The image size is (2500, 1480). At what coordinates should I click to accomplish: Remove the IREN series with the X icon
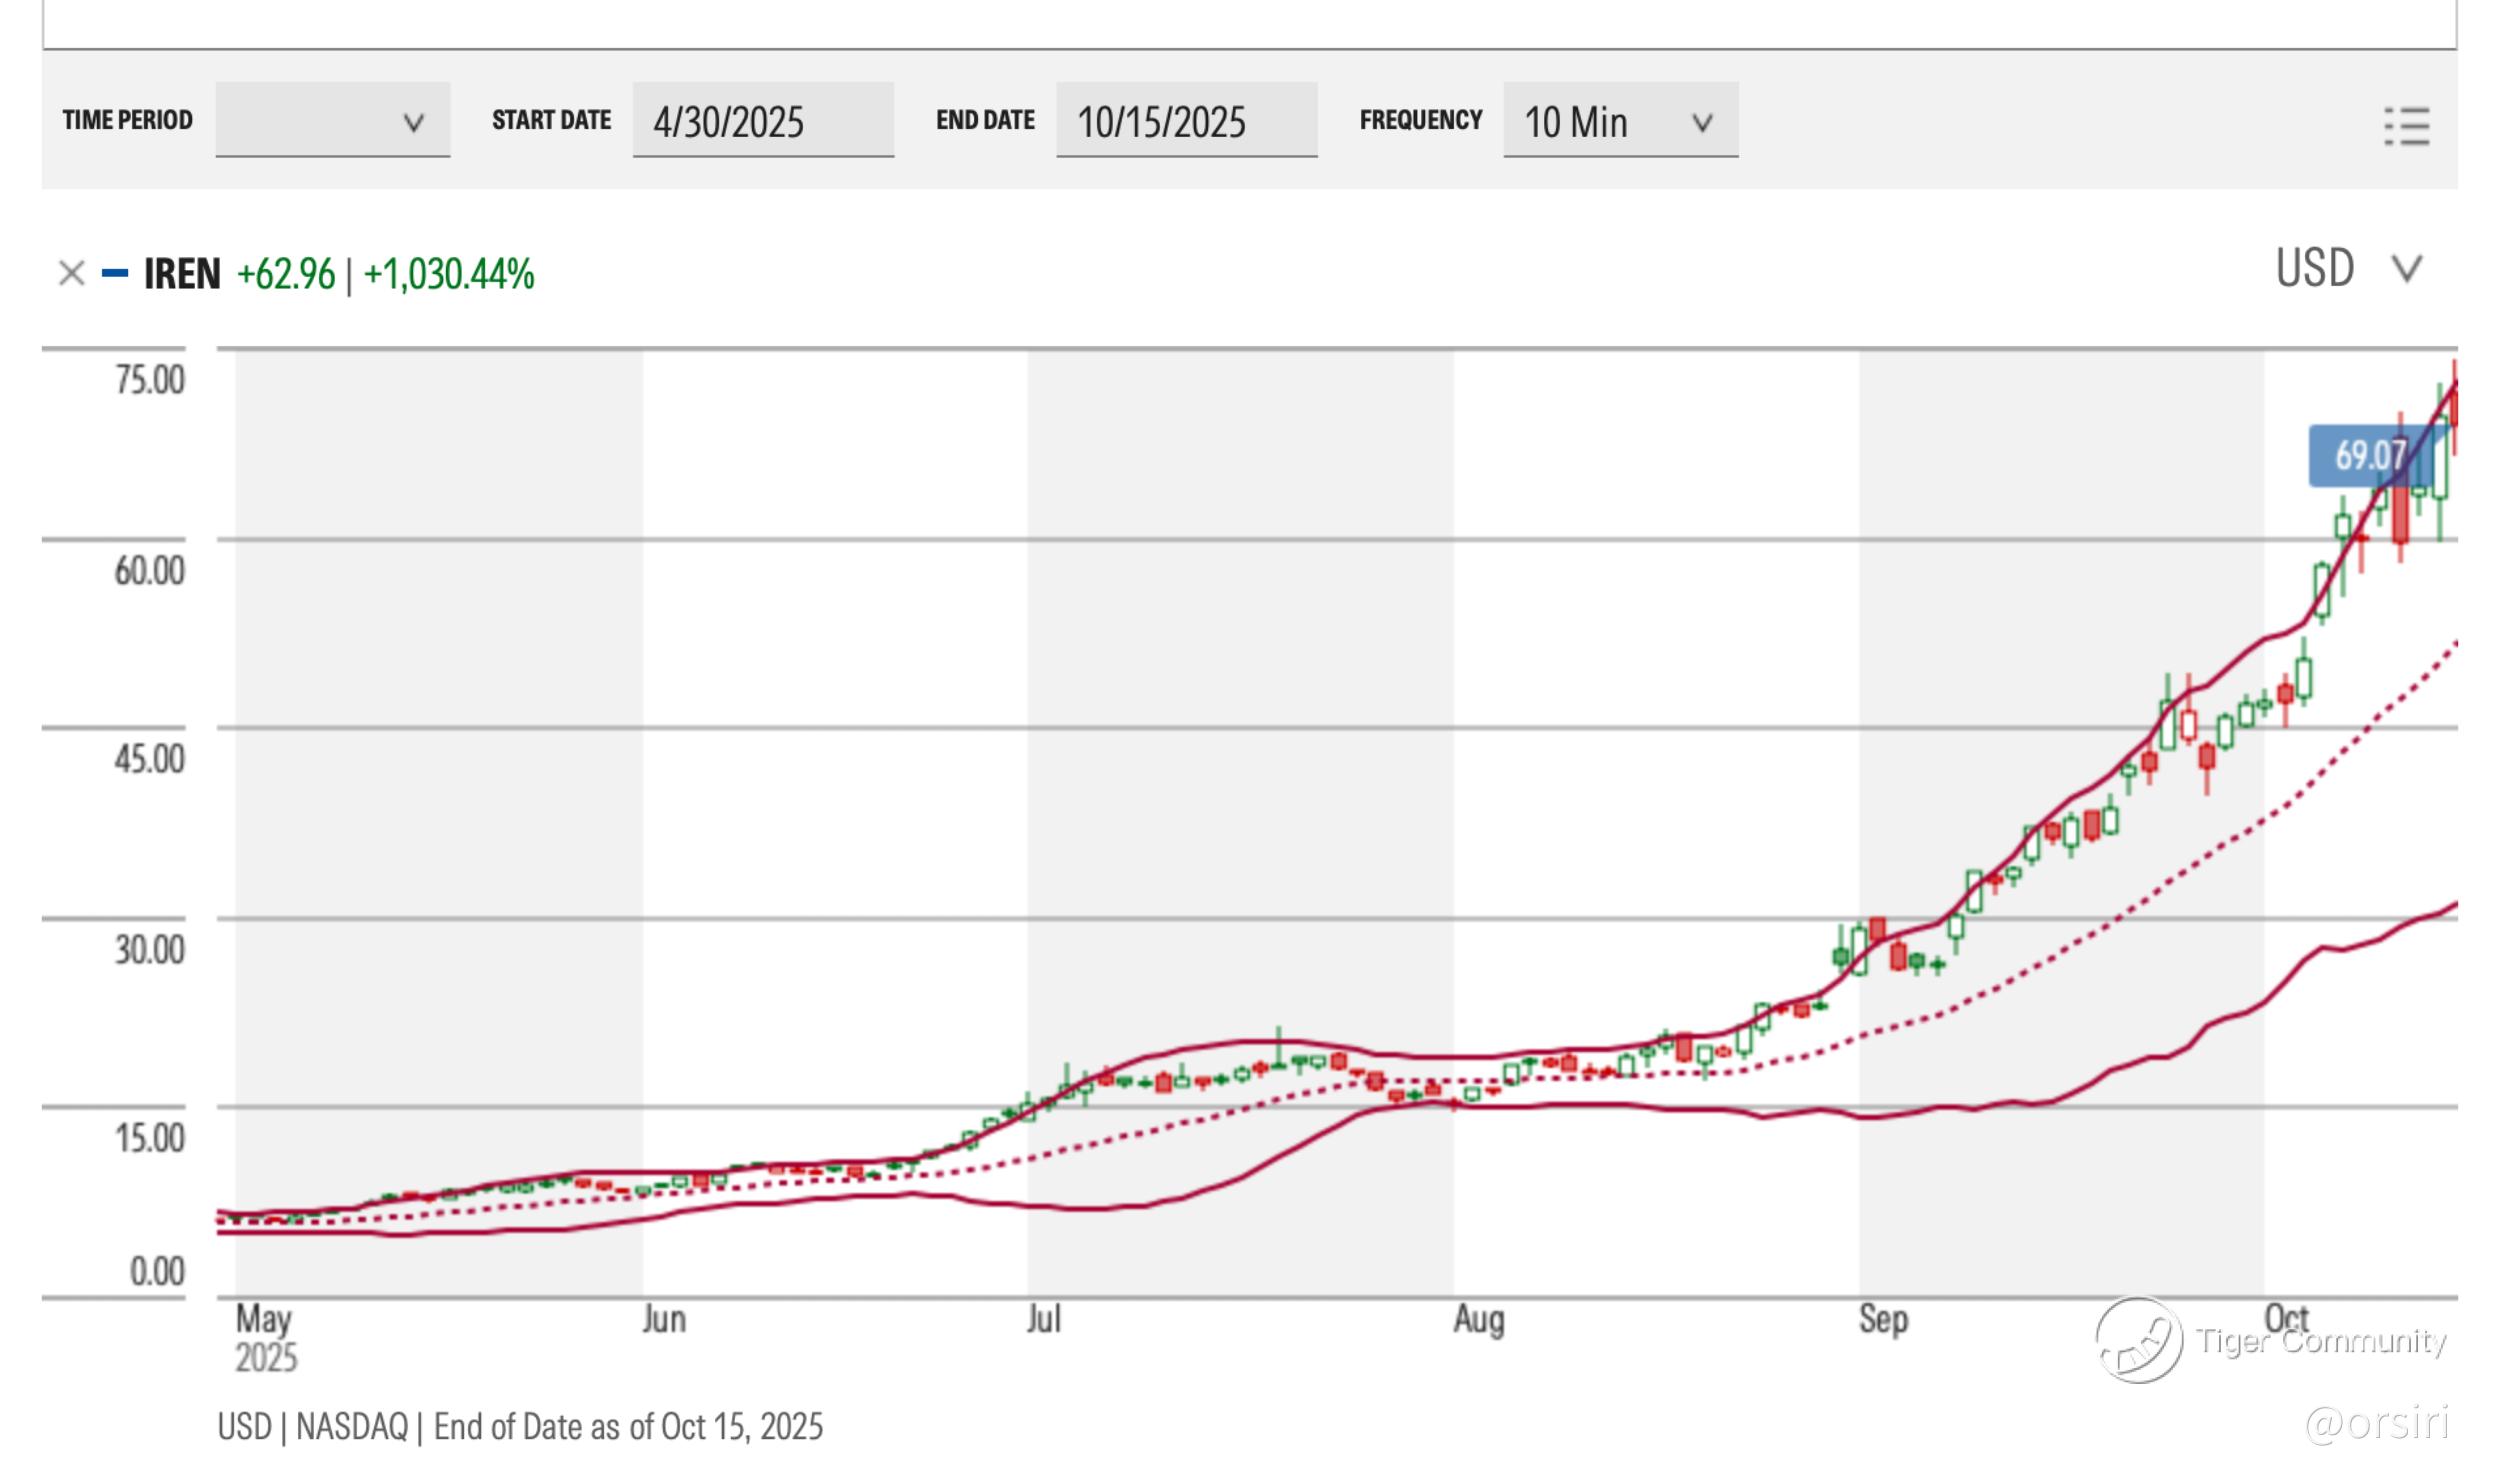(x=71, y=273)
